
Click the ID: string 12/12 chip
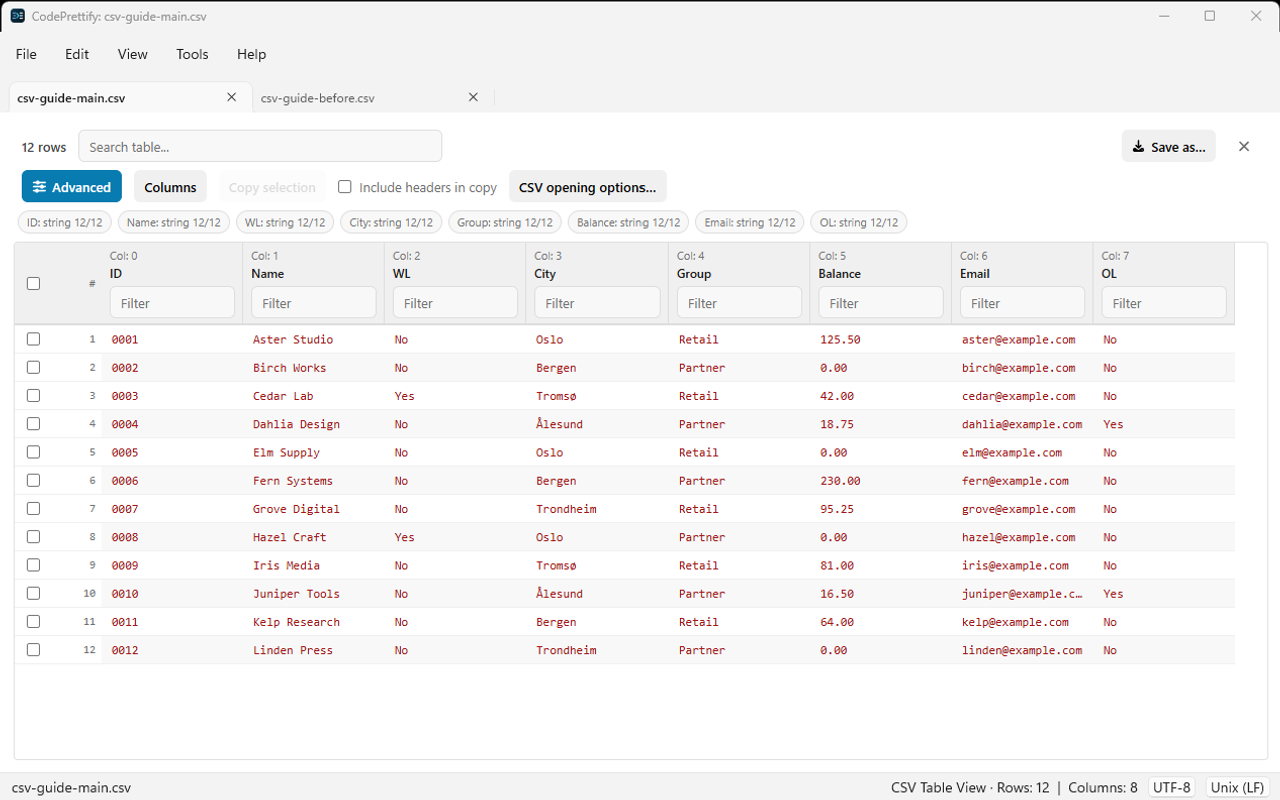pos(65,222)
